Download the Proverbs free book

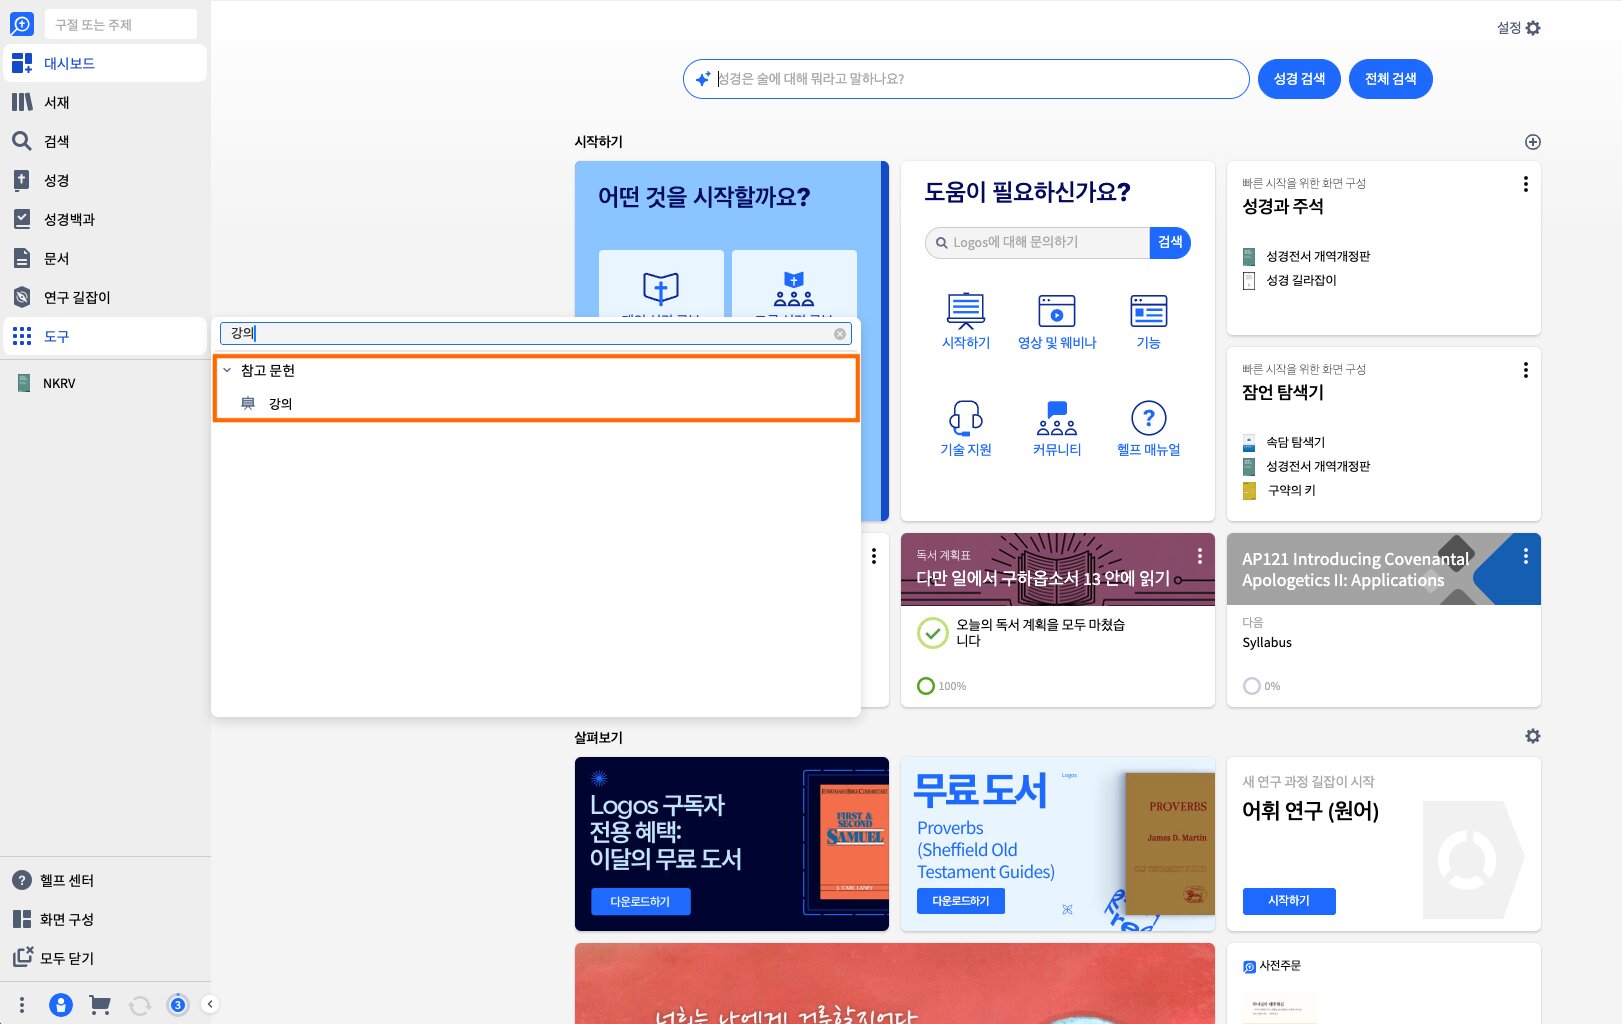(961, 901)
